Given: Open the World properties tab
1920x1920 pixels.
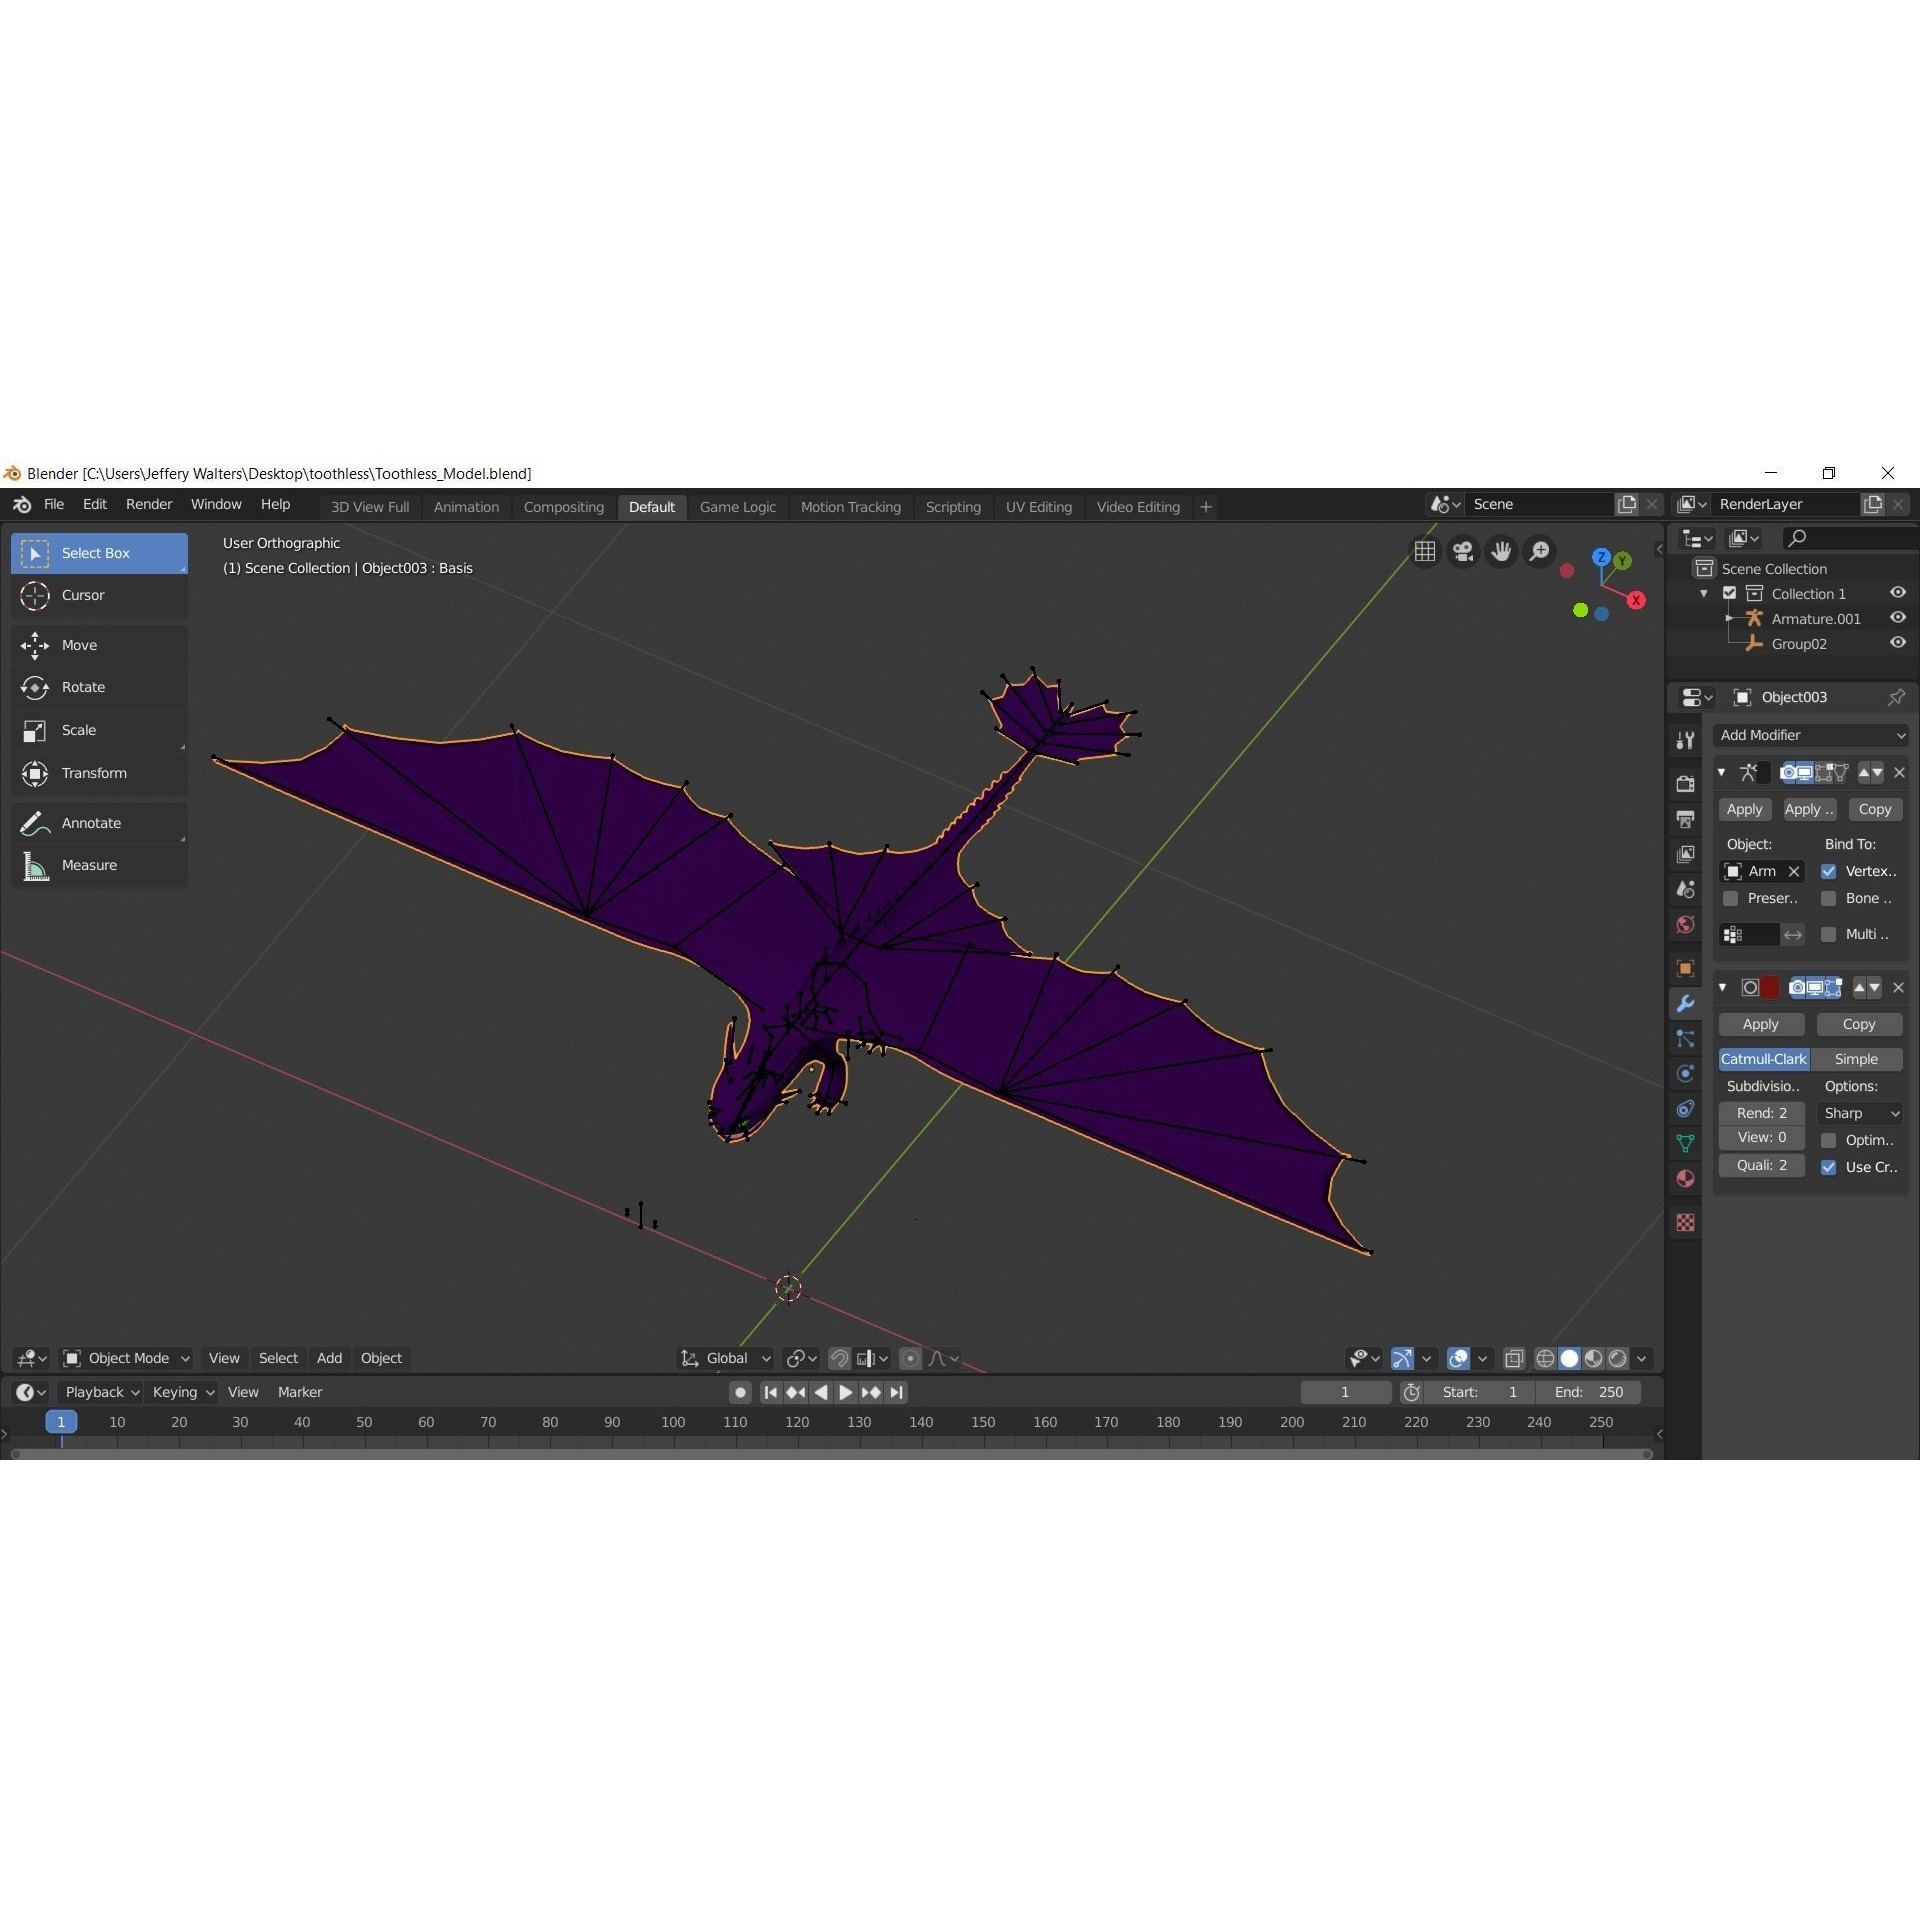Looking at the screenshot, I should 1685,924.
